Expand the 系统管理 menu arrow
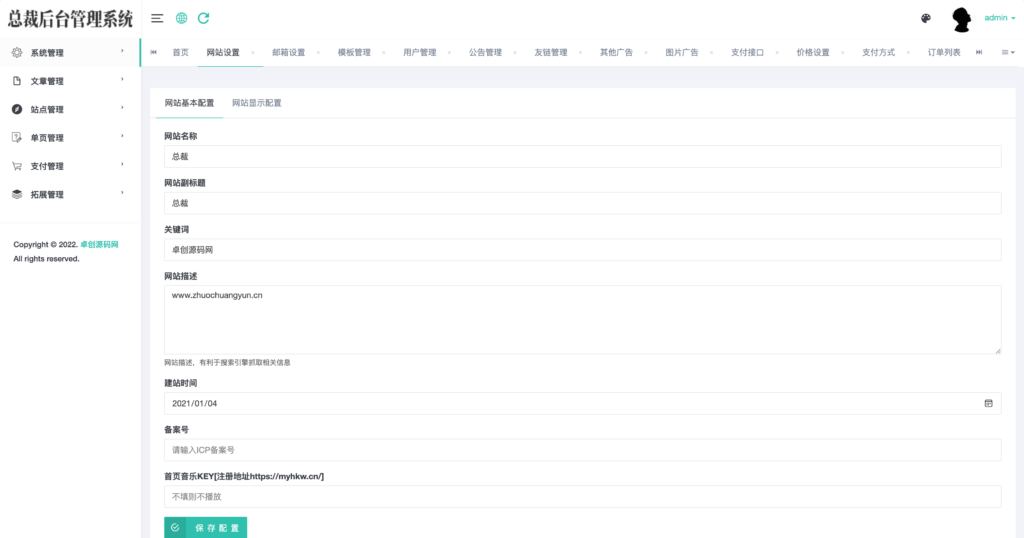Screen dimensions: 1024x538 (x=122, y=51)
